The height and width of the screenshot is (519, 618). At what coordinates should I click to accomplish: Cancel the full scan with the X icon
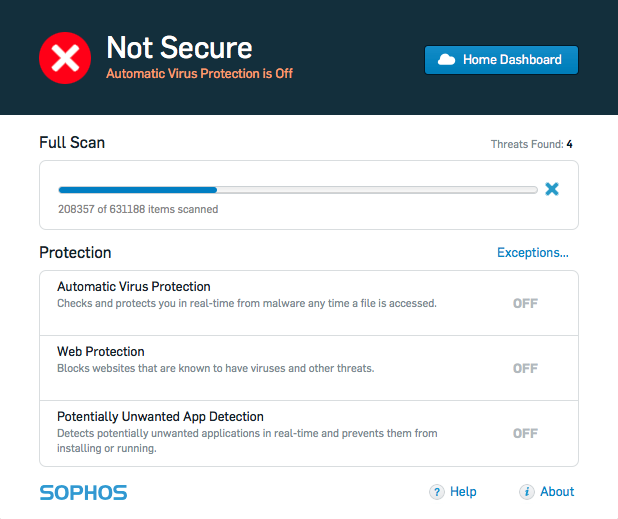552,189
